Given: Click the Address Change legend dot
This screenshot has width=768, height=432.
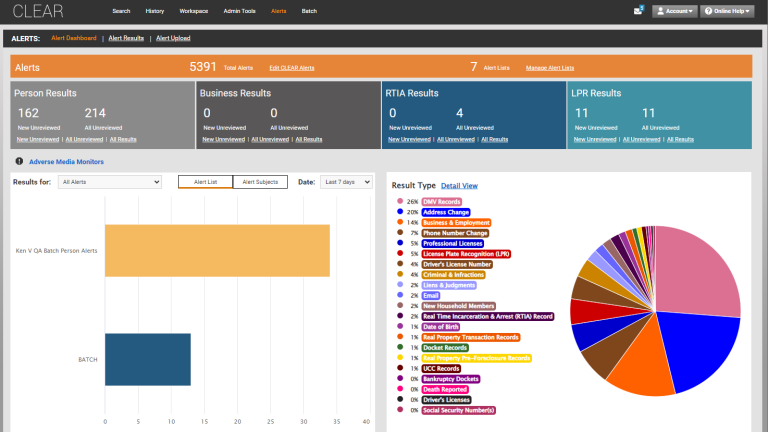Looking at the screenshot, I should [400, 212].
